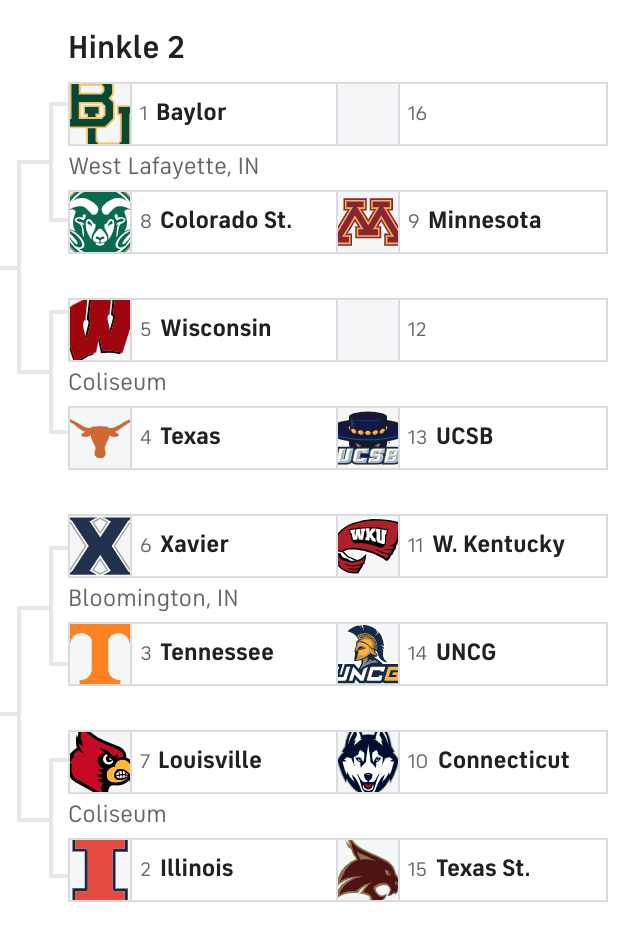Click the Colorado St. ram logo

click(x=100, y=222)
